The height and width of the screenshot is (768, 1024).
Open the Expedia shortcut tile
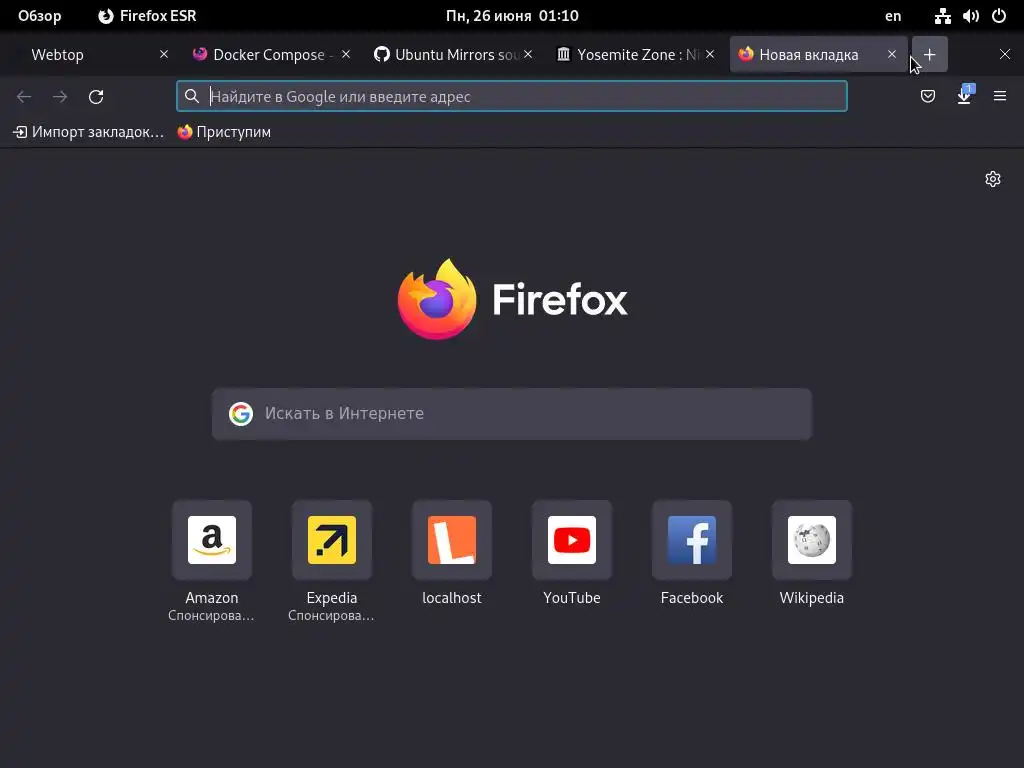click(332, 540)
